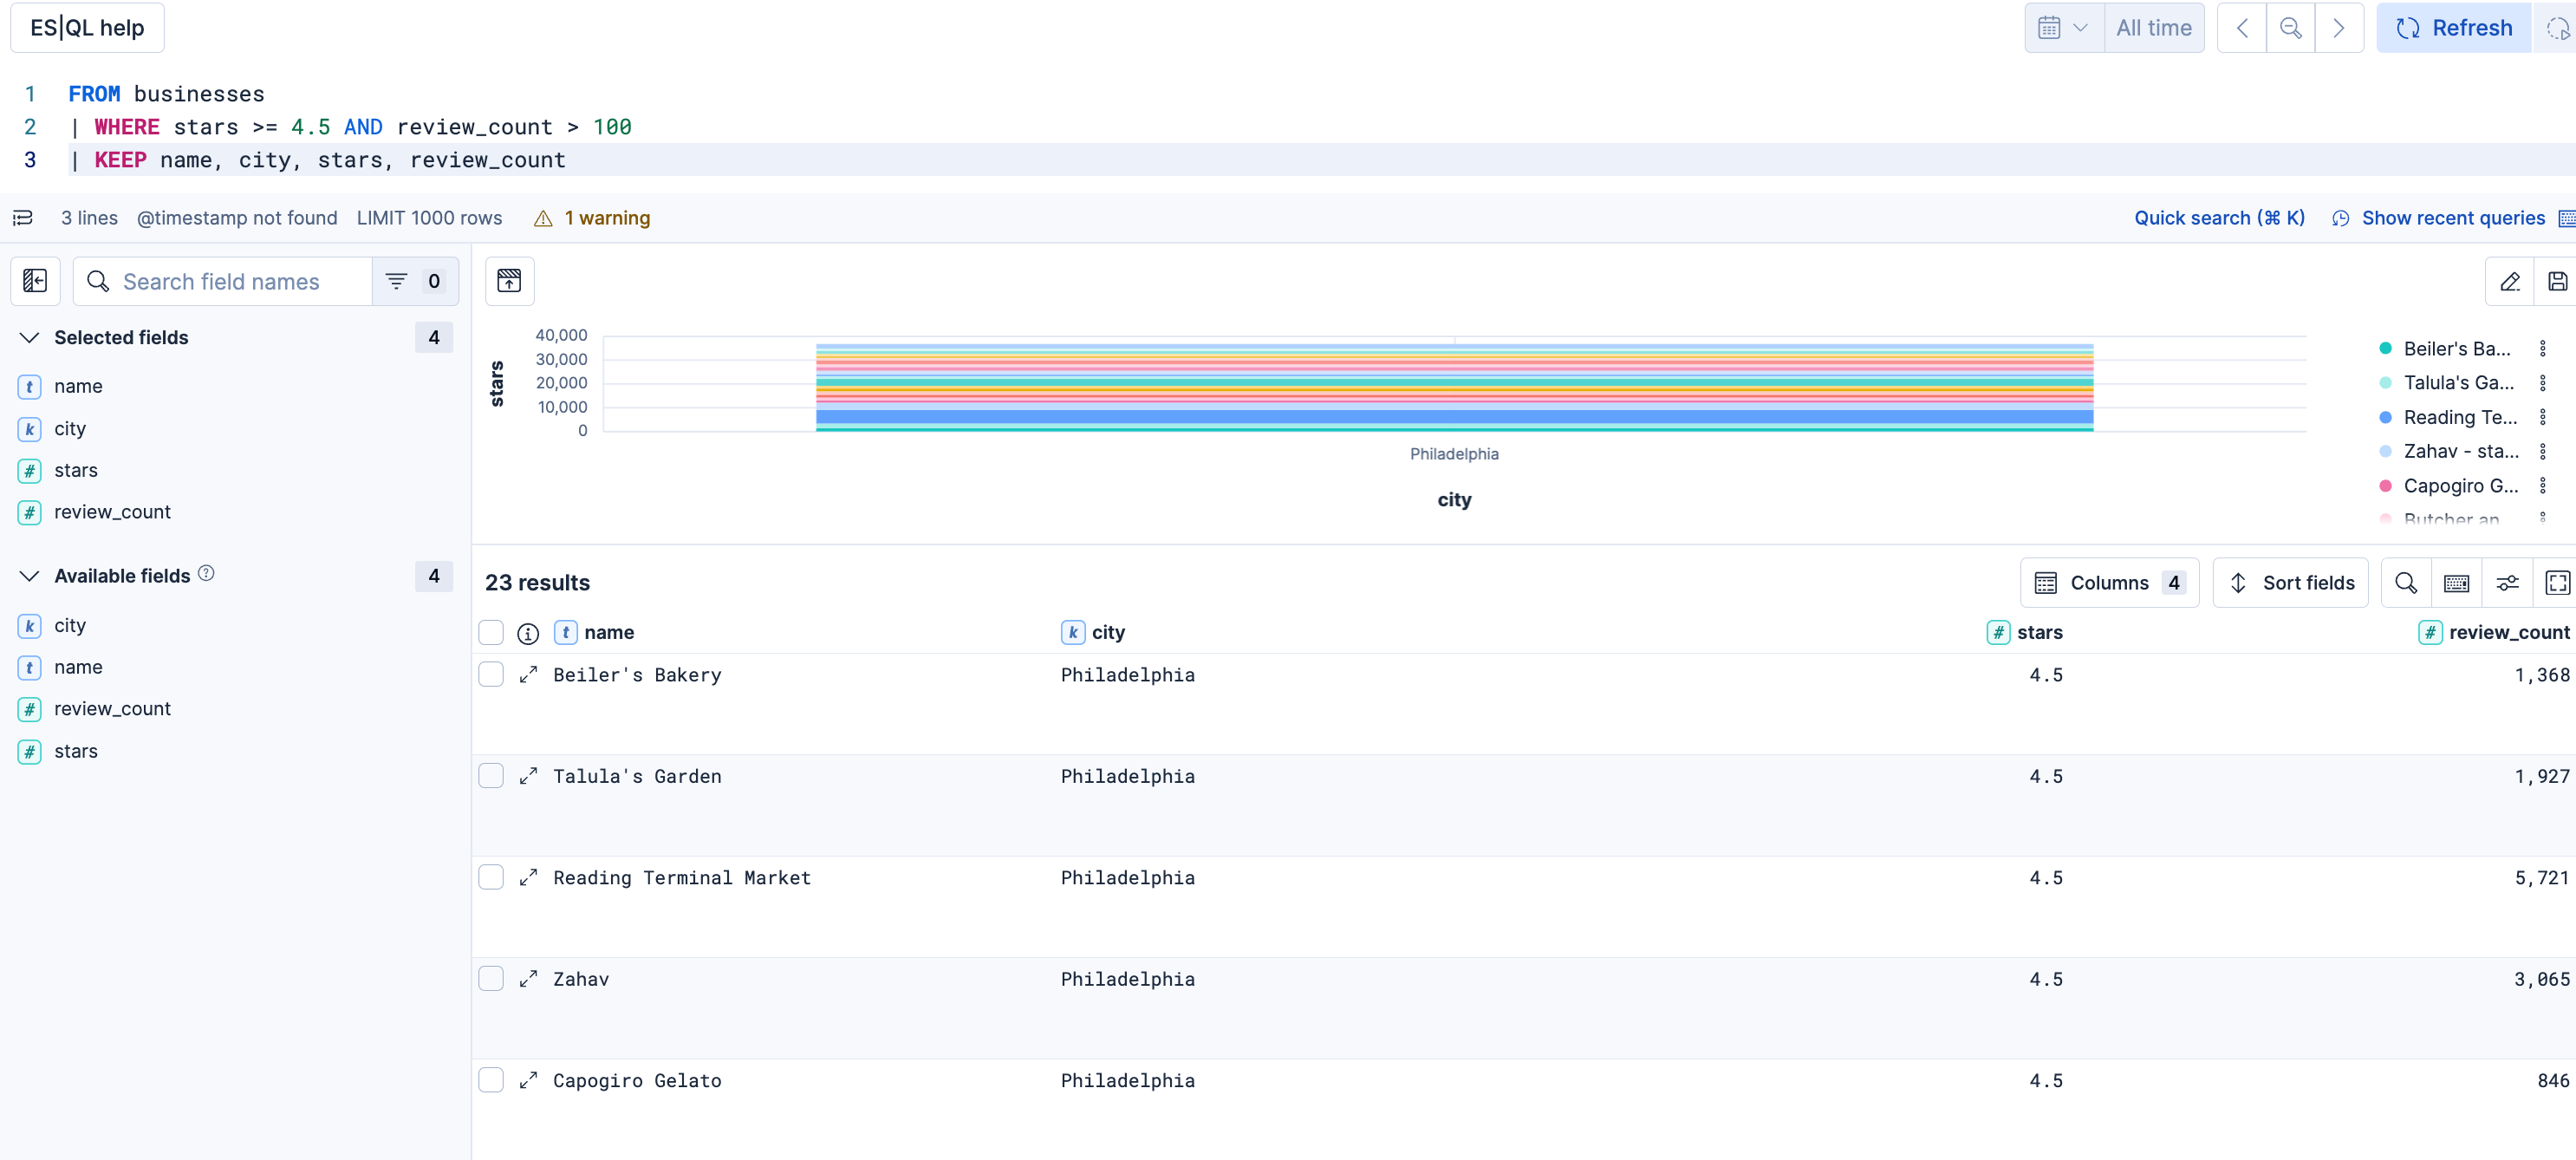Open the date quick menu calendar dropdown

coord(2062,28)
